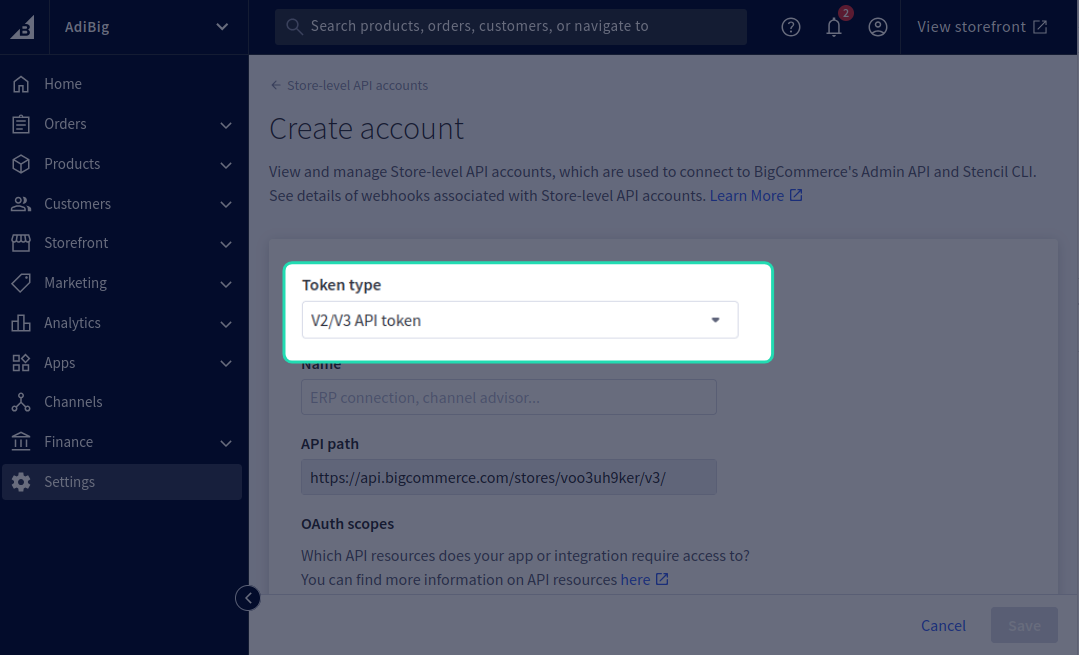Viewport: 1079px width, 655px height.
Task: Click the Orders clipboard icon
Action: (x=21, y=124)
